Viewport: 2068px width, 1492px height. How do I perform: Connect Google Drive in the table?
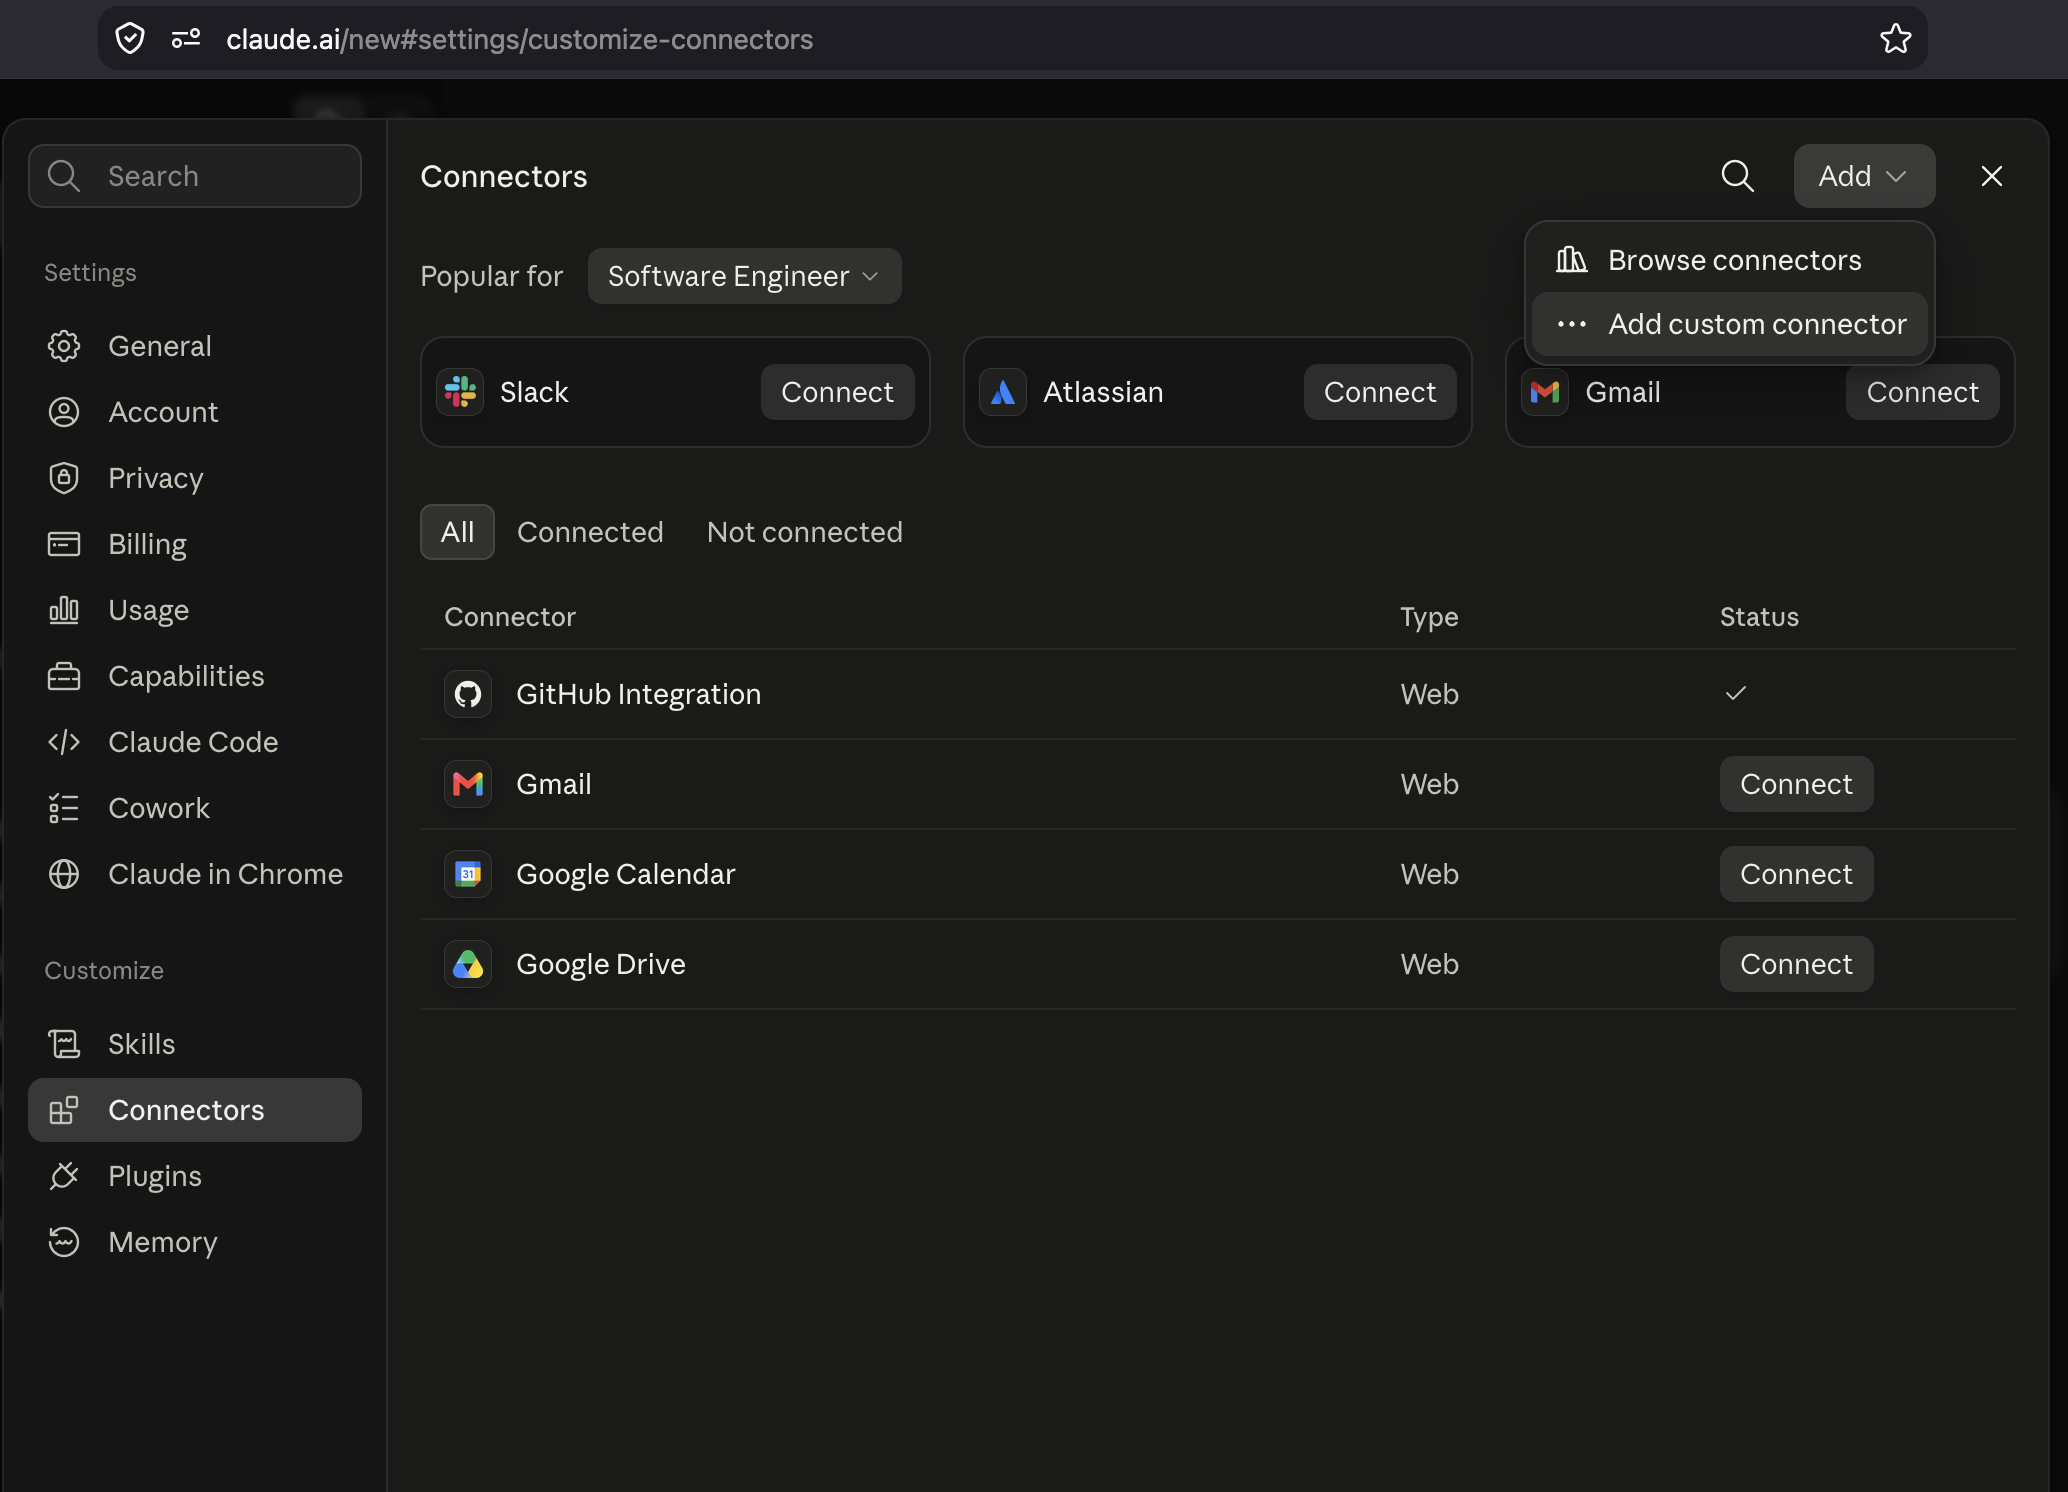(1796, 964)
